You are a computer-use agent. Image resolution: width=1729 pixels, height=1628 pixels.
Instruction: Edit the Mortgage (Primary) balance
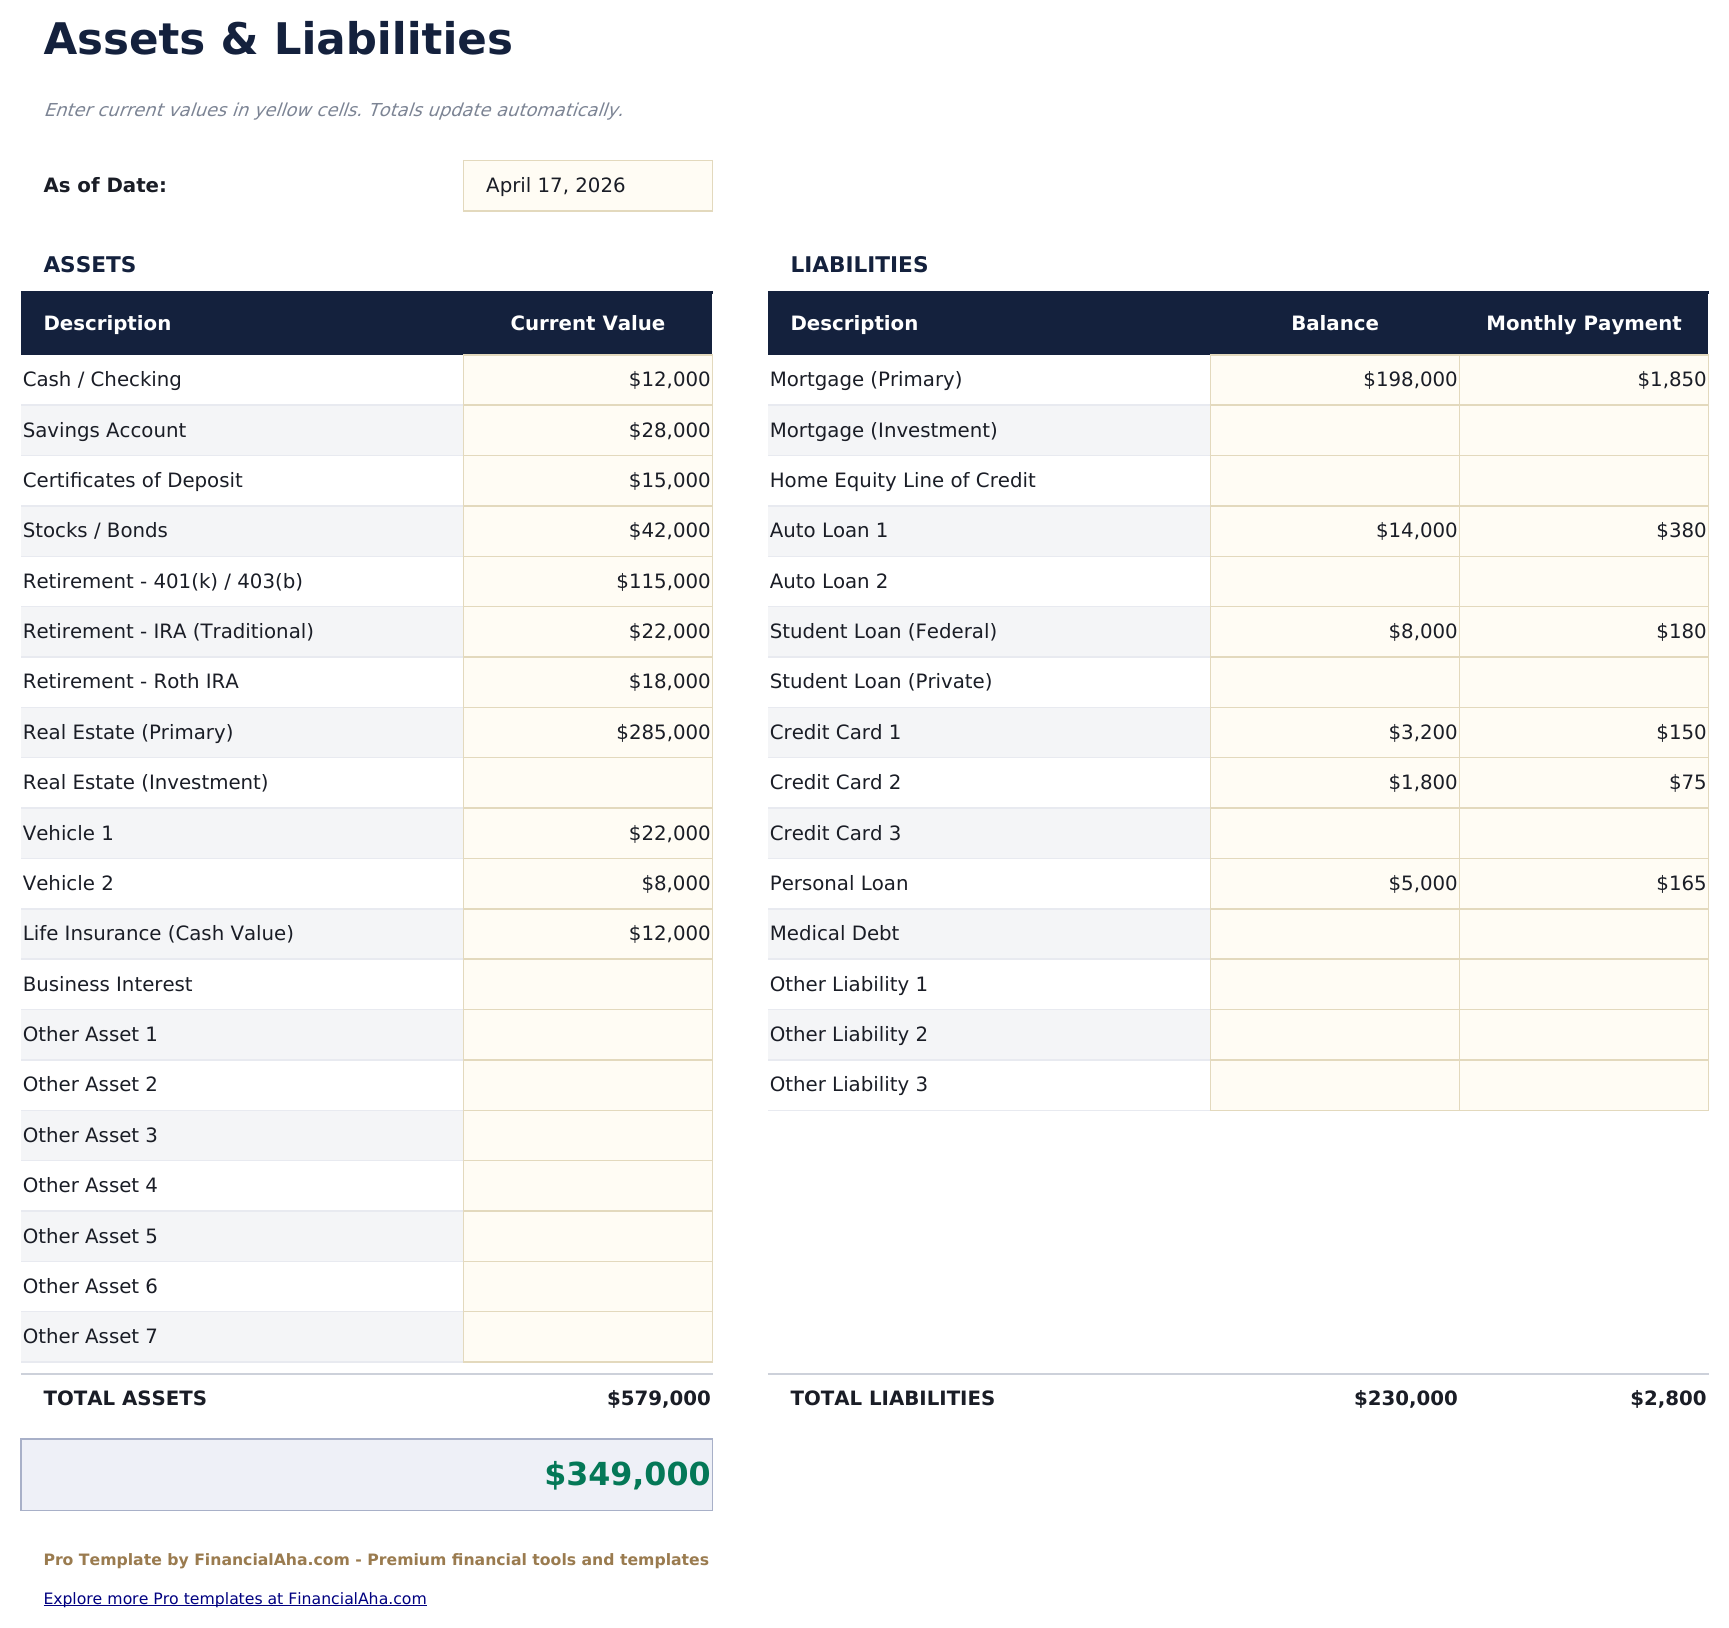[x=1335, y=379]
